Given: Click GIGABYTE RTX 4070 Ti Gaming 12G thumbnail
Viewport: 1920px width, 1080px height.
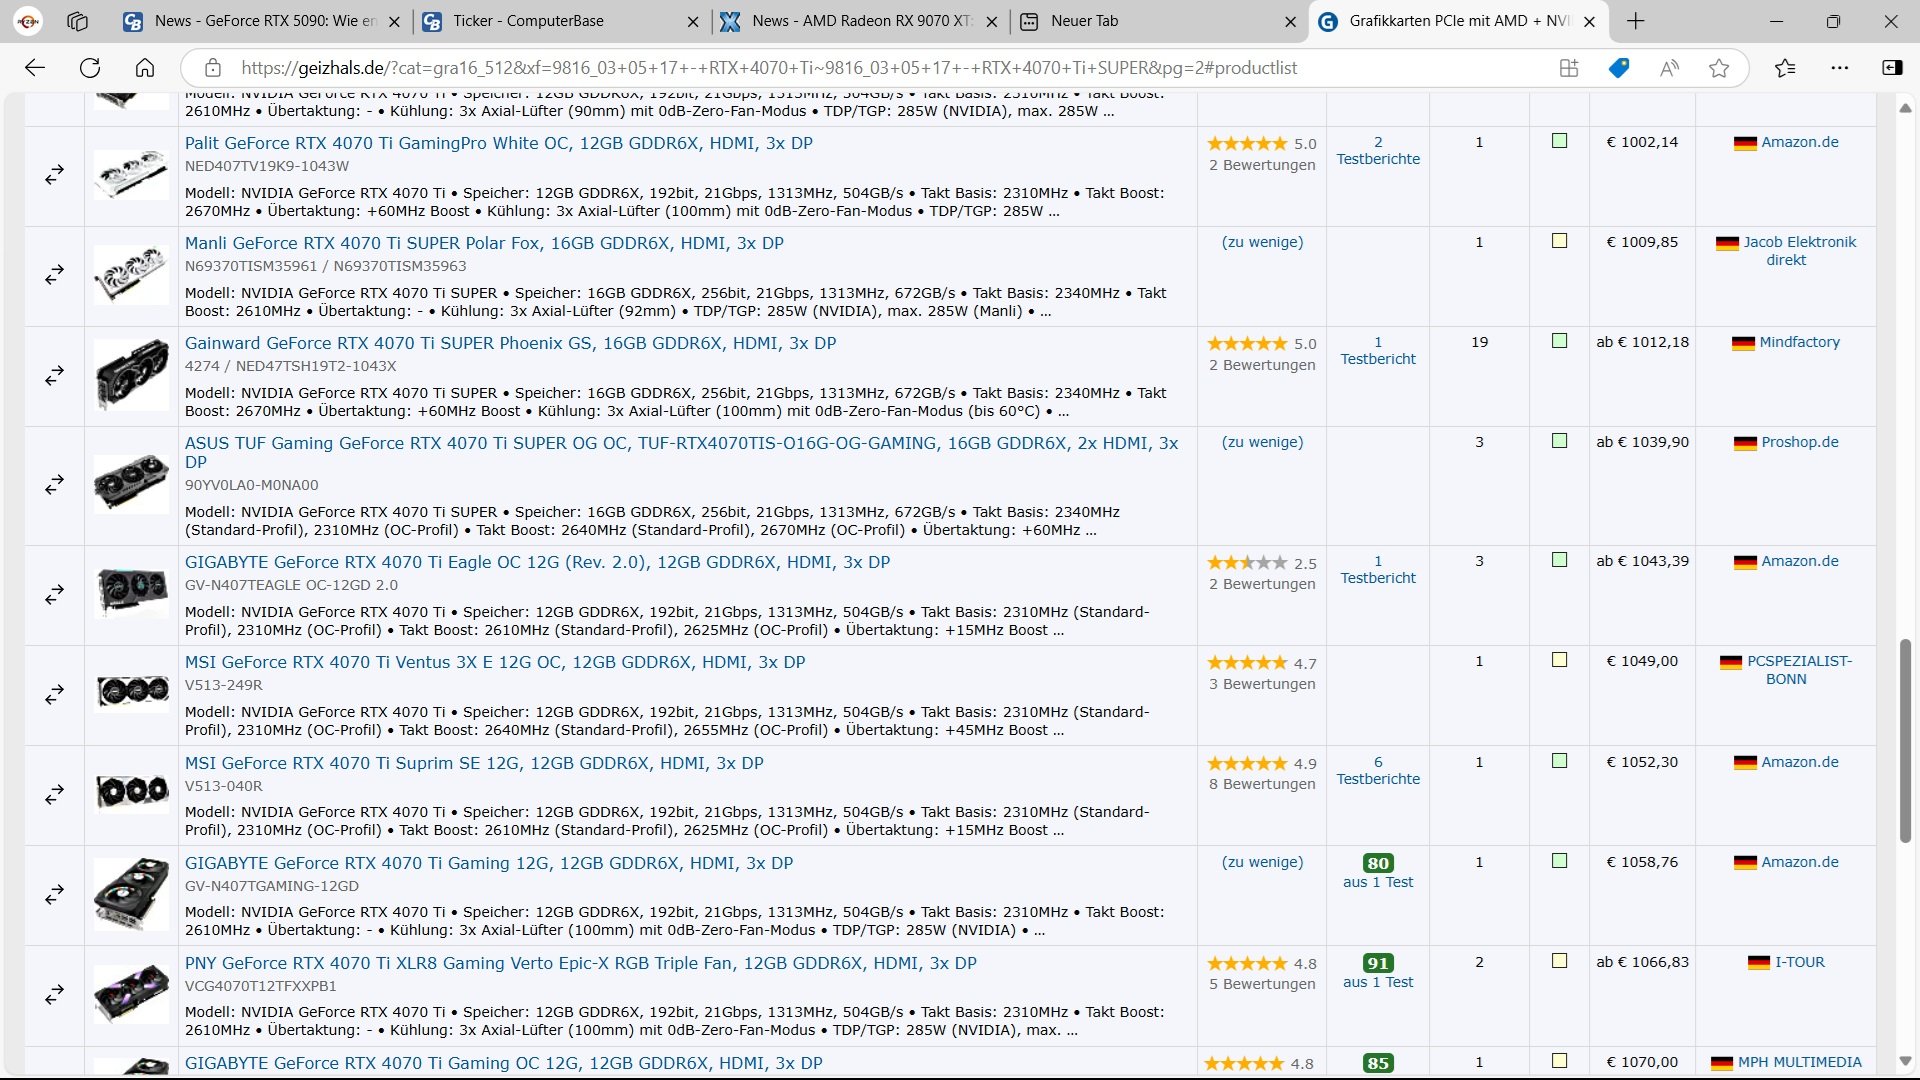Looking at the screenshot, I should tap(132, 894).
